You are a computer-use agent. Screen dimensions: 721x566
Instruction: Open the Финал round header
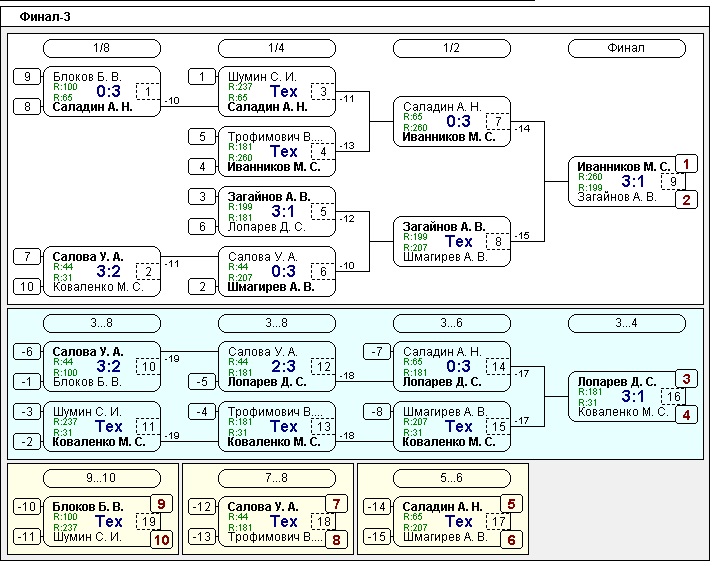click(x=626, y=48)
